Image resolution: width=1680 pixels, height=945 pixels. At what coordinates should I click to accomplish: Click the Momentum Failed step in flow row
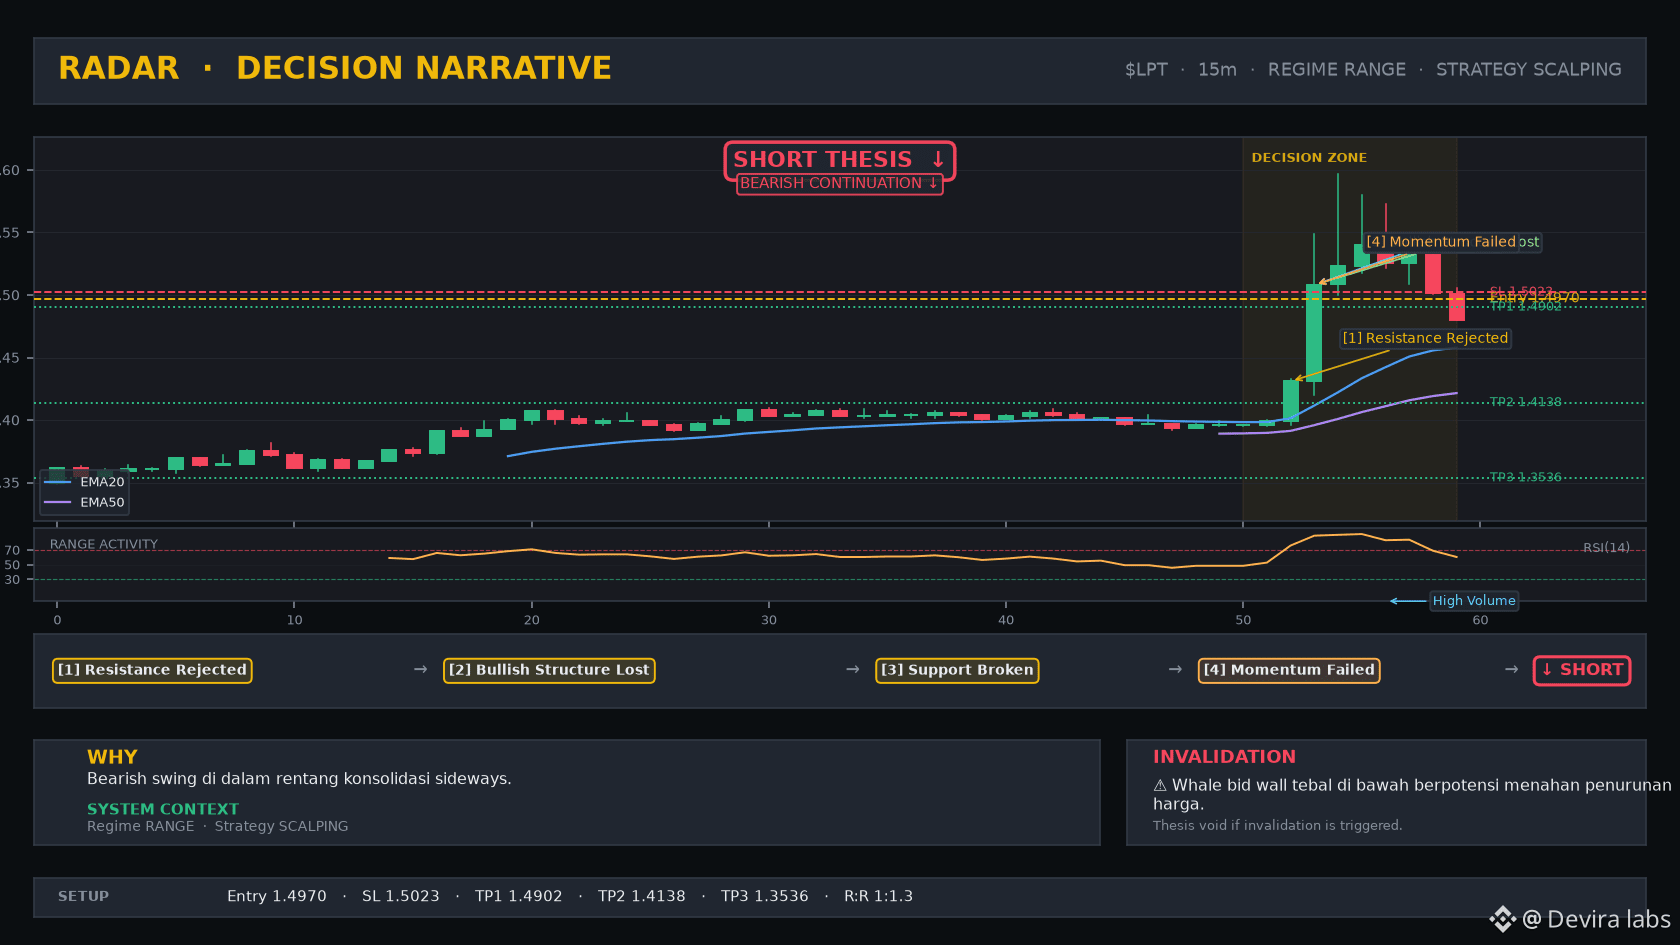(x=1289, y=670)
